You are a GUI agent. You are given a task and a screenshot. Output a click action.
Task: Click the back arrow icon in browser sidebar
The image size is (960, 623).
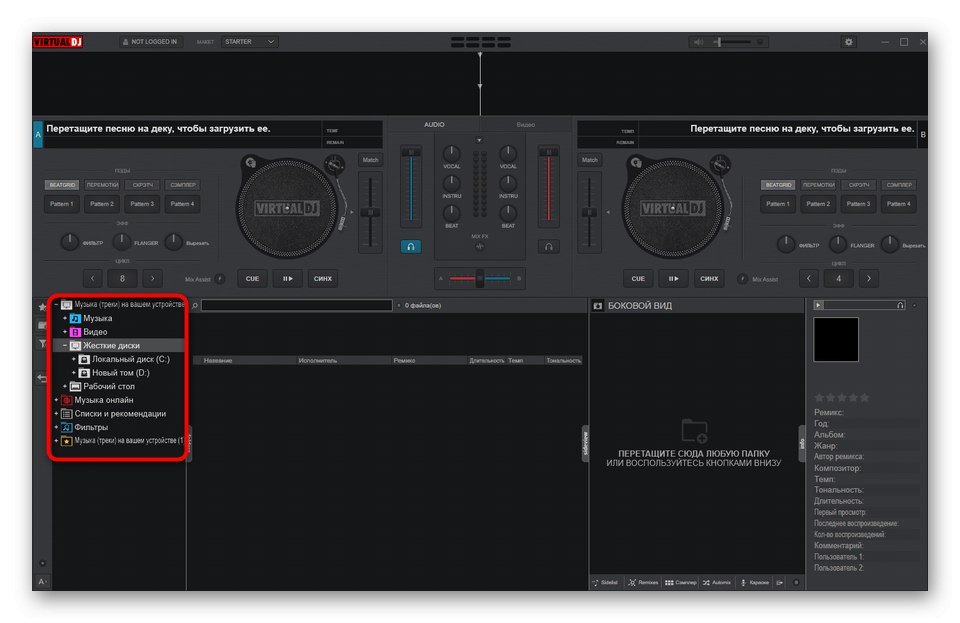click(x=42, y=378)
